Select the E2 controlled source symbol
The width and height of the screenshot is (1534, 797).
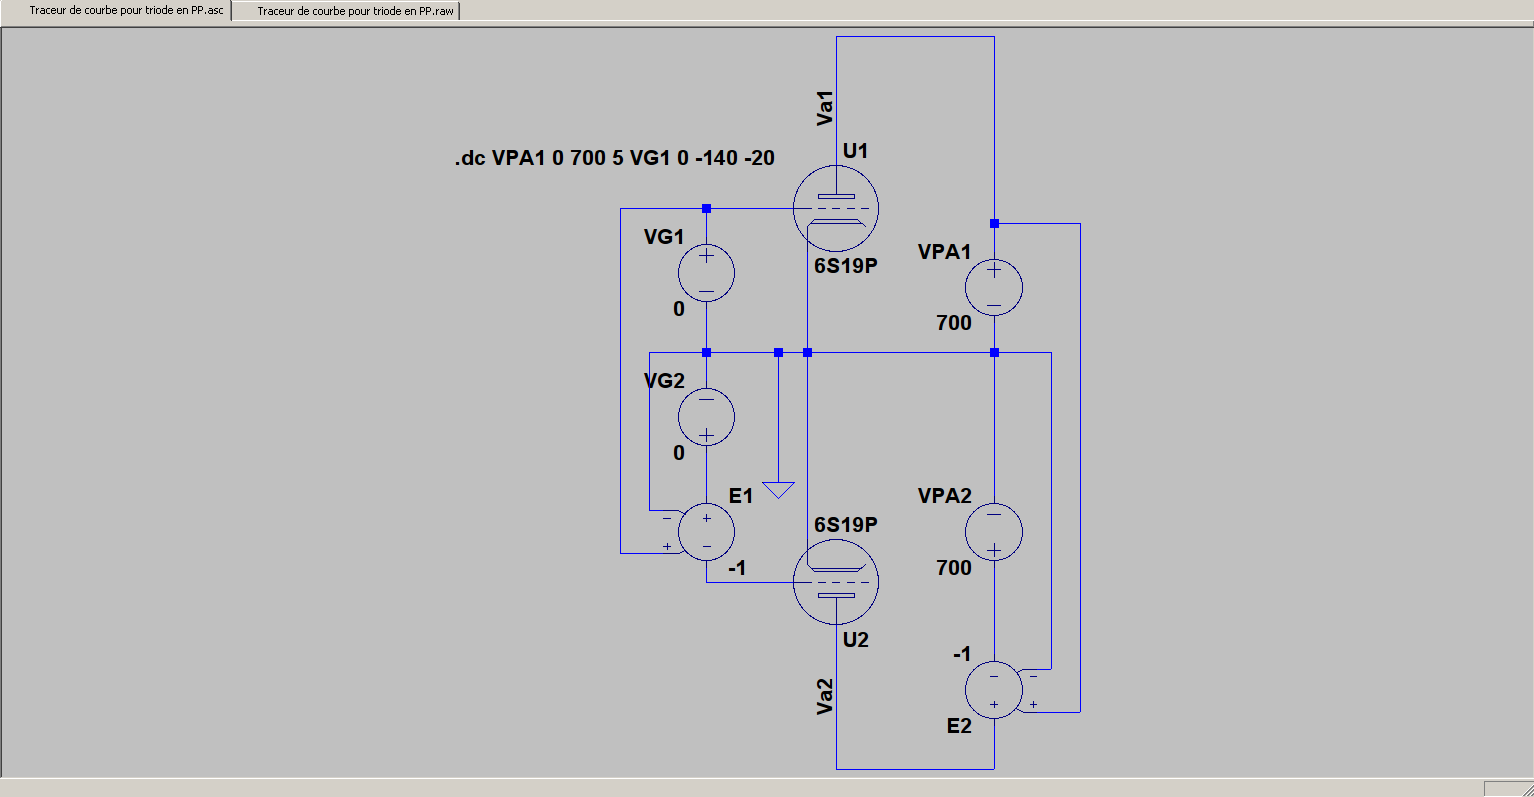click(994, 690)
